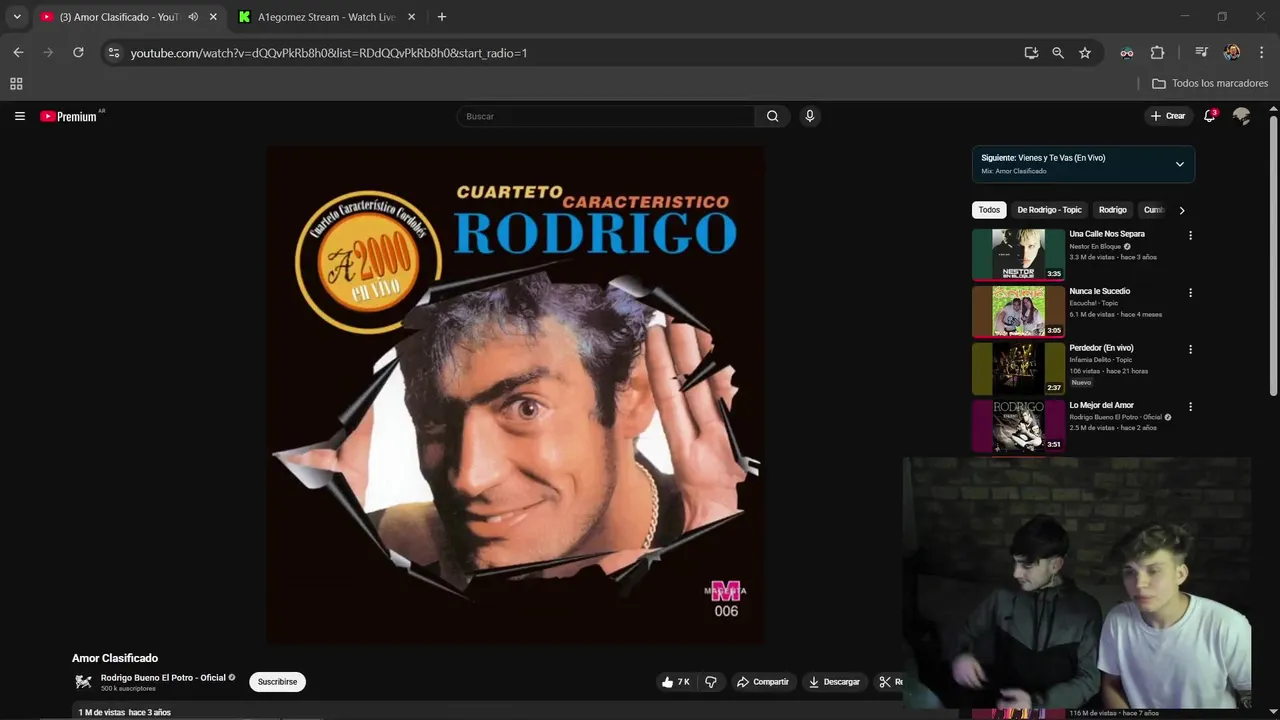Click the Perdedor (En vivo) title
Viewport: 1280px width, 720px height.
pyautogui.click(x=1101, y=348)
